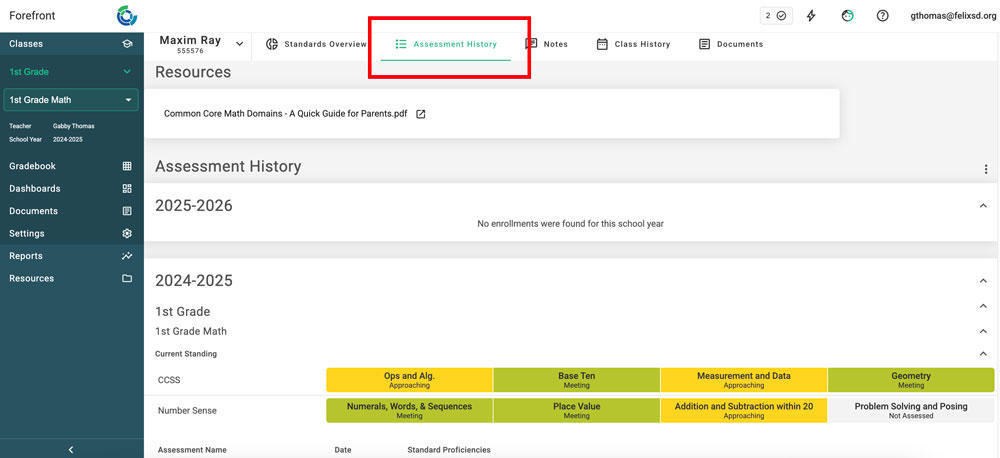Collapse the 2024-2025 school year section
This screenshot has height=458, width=1000.
[983, 281]
